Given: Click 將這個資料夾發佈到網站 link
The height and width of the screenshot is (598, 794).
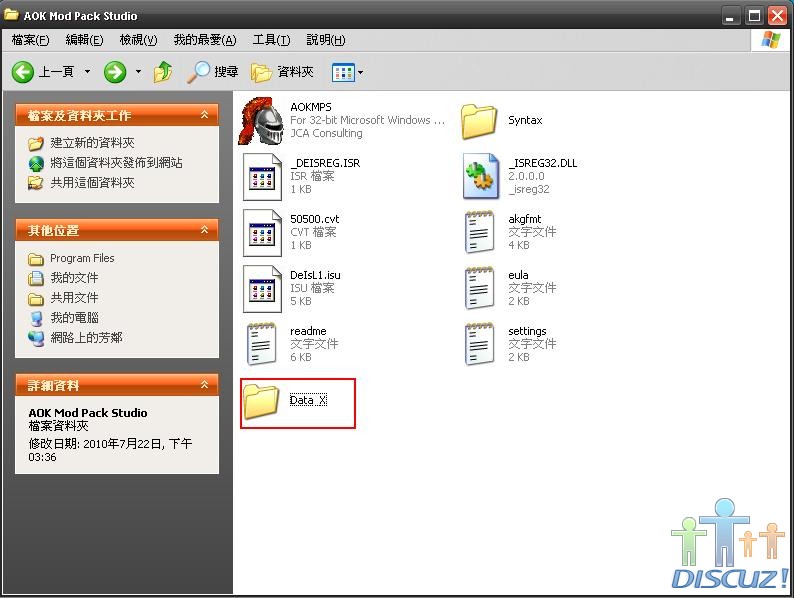Looking at the screenshot, I should [x=116, y=163].
